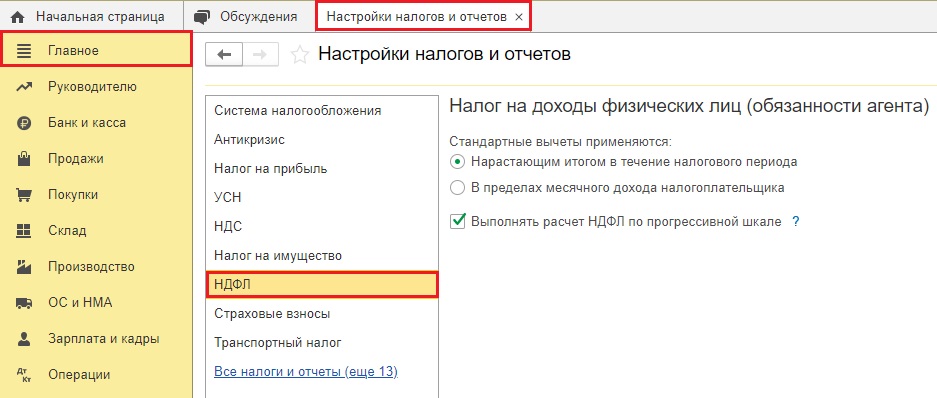Expand Все налоги и отчеты (еще 13)
Image resolution: width=937 pixels, height=398 pixels.
[x=306, y=372]
